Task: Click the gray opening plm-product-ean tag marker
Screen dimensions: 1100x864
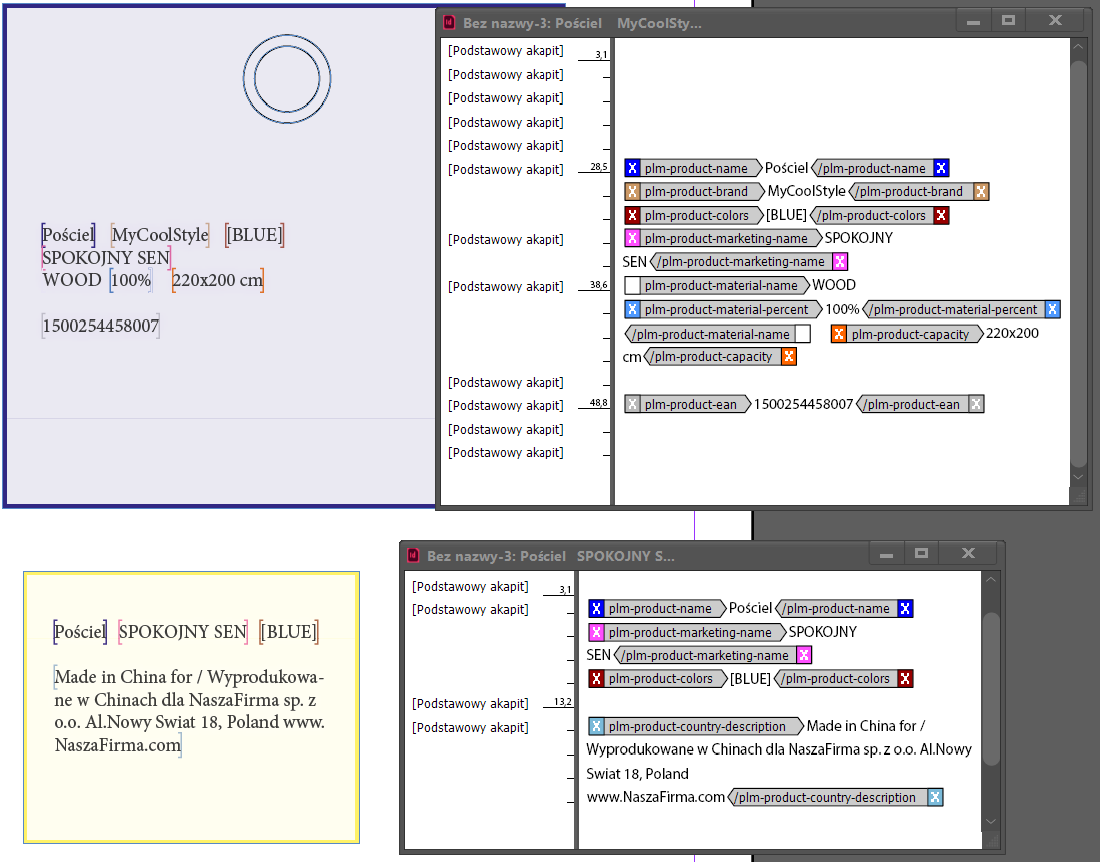Action: click(x=688, y=404)
